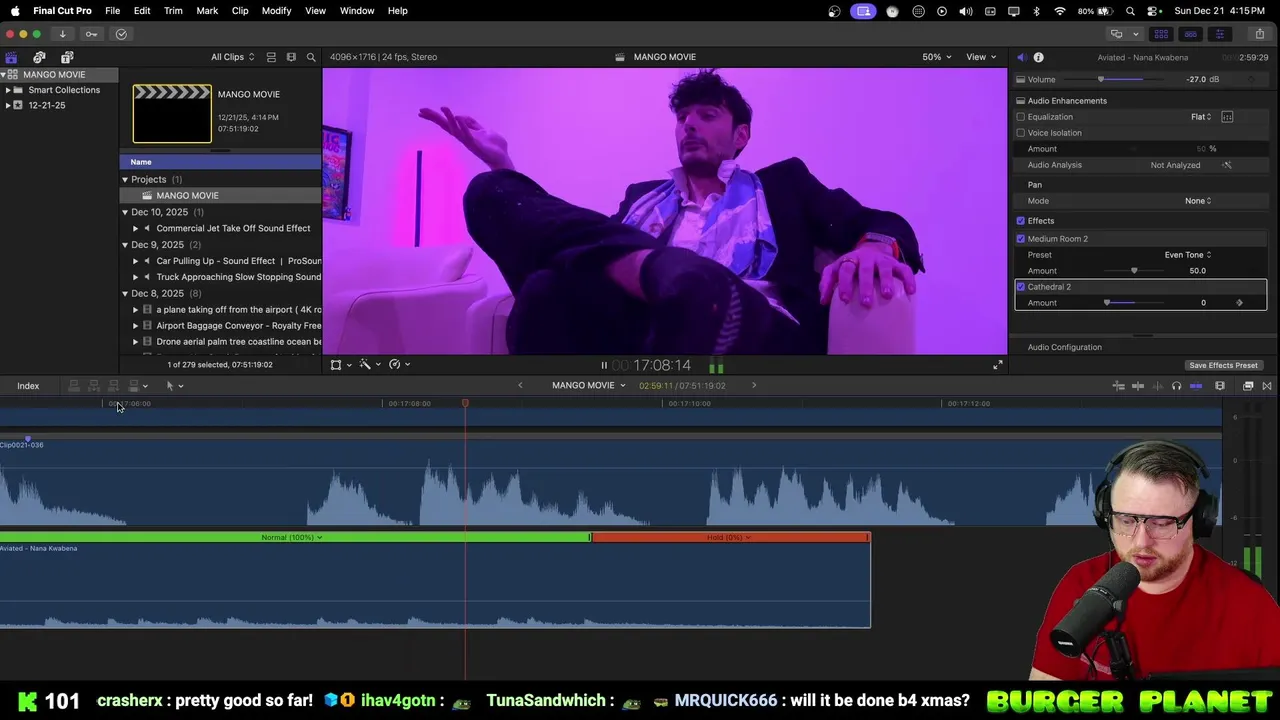Open the clip appearance filmstrip icon
This screenshot has width=1280, height=720.
click(1220, 386)
